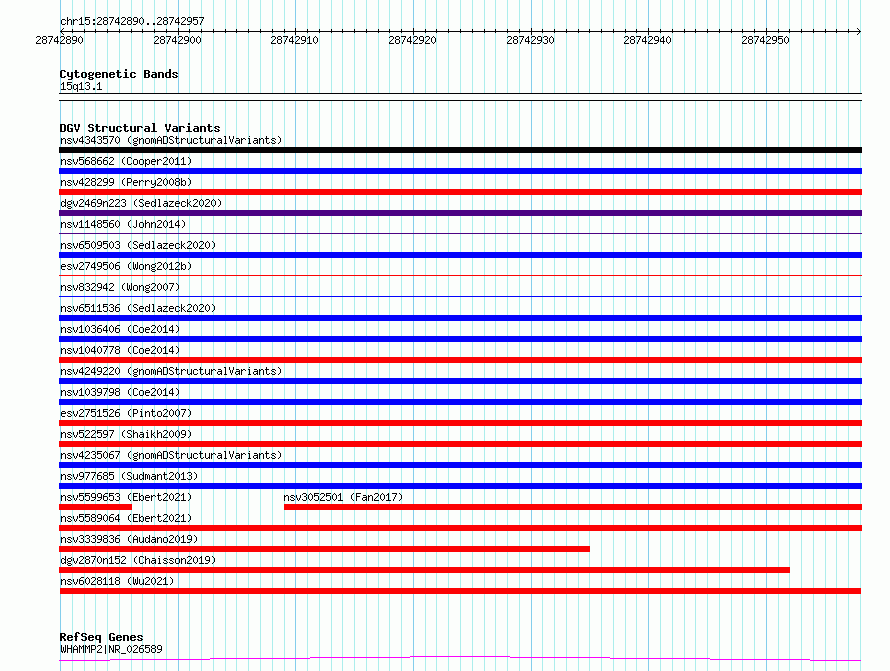Select the blue bar under nsv4249220

(460, 381)
